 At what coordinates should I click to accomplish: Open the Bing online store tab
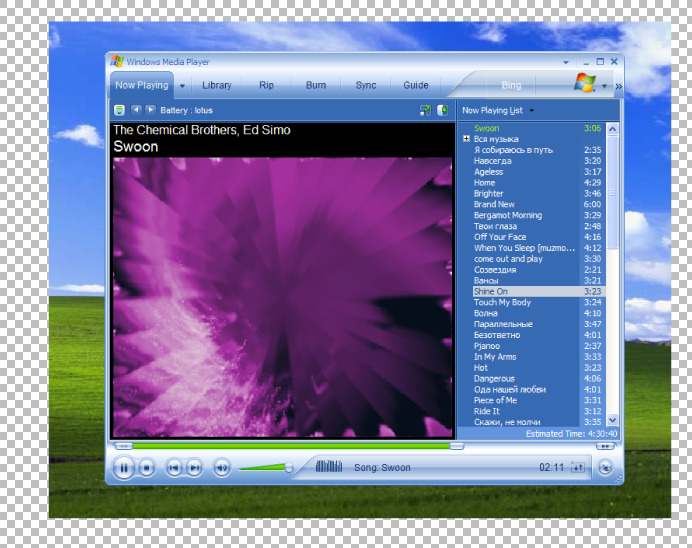click(x=511, y=85)
